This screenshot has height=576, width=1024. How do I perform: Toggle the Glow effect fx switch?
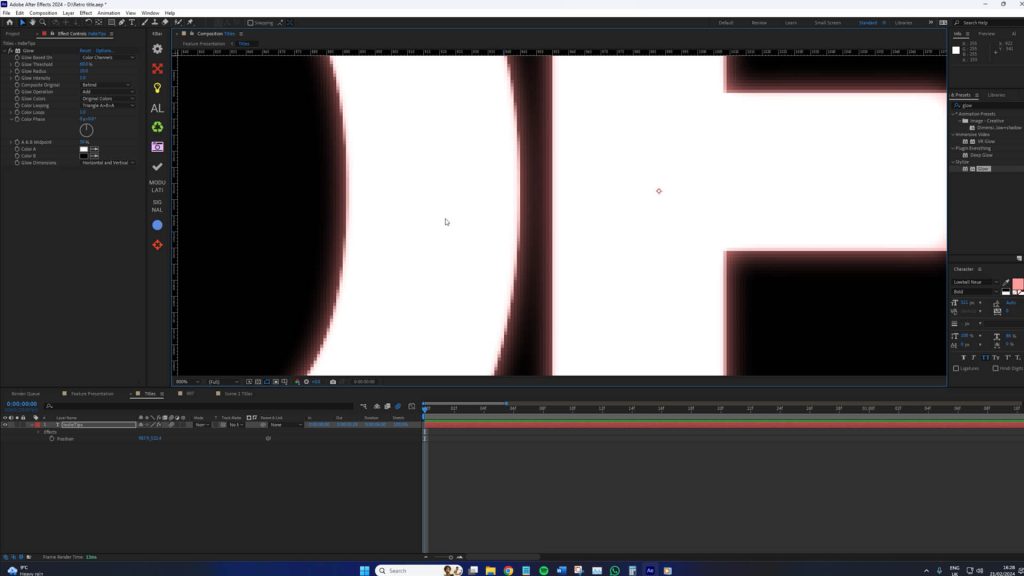click(x=10, y=50)
